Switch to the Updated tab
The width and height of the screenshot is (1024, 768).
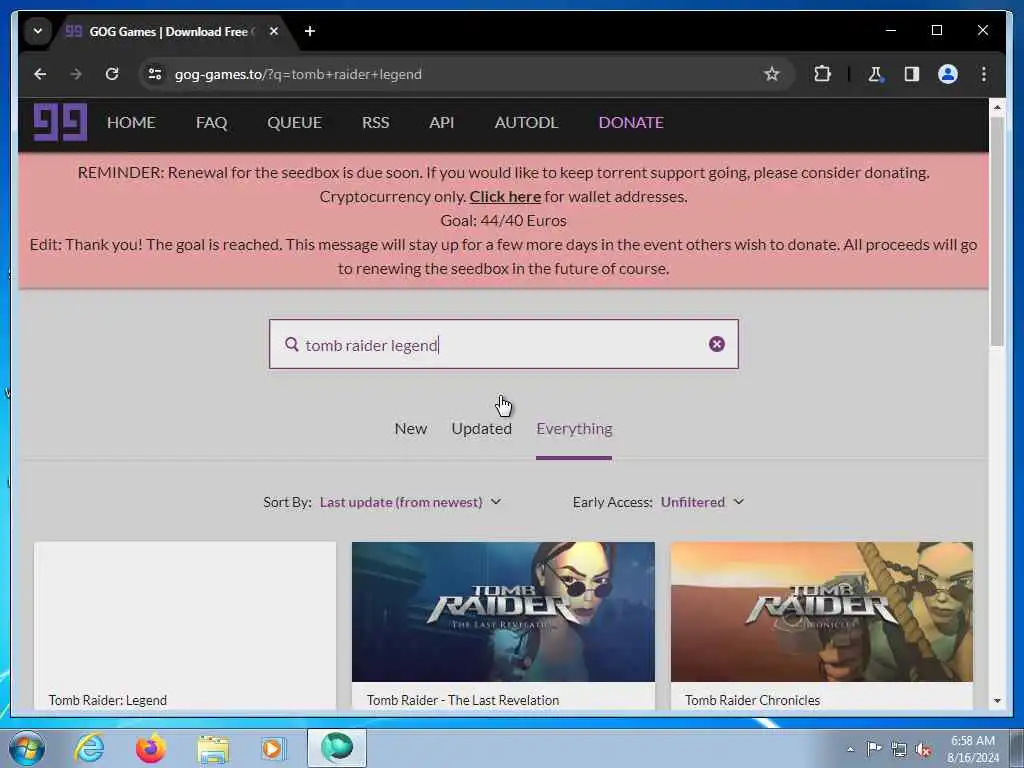tap(482, 429)
